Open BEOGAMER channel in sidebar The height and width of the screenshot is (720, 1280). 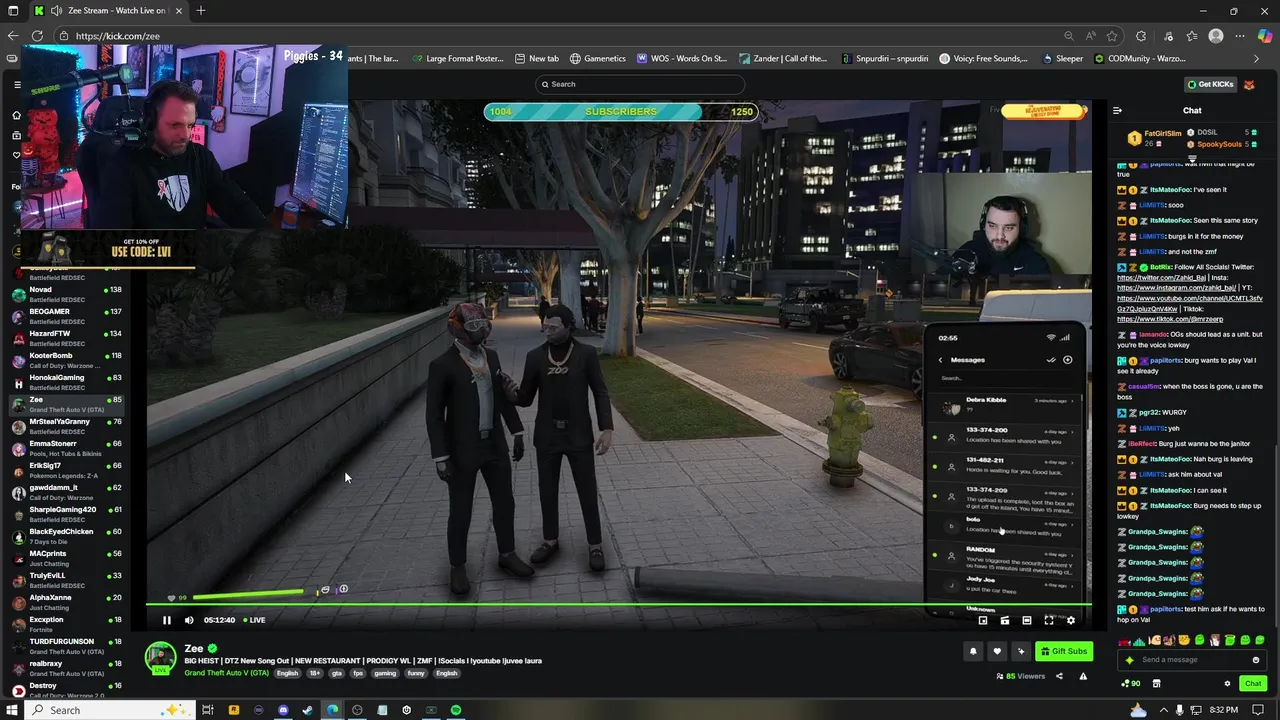click(x=65, y=316)
